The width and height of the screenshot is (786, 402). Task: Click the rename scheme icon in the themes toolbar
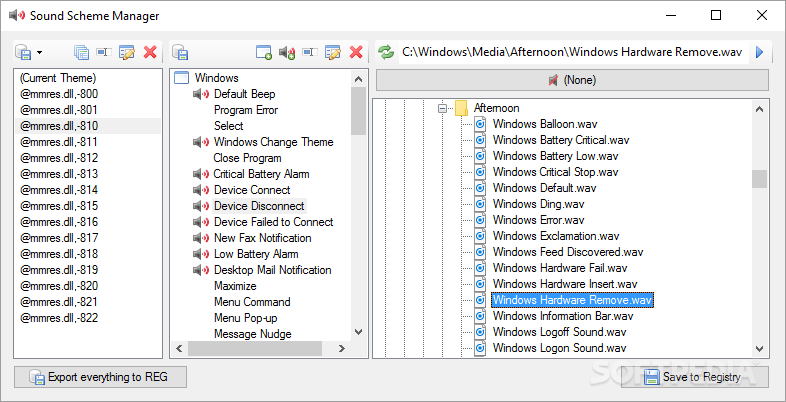point(104,52)
